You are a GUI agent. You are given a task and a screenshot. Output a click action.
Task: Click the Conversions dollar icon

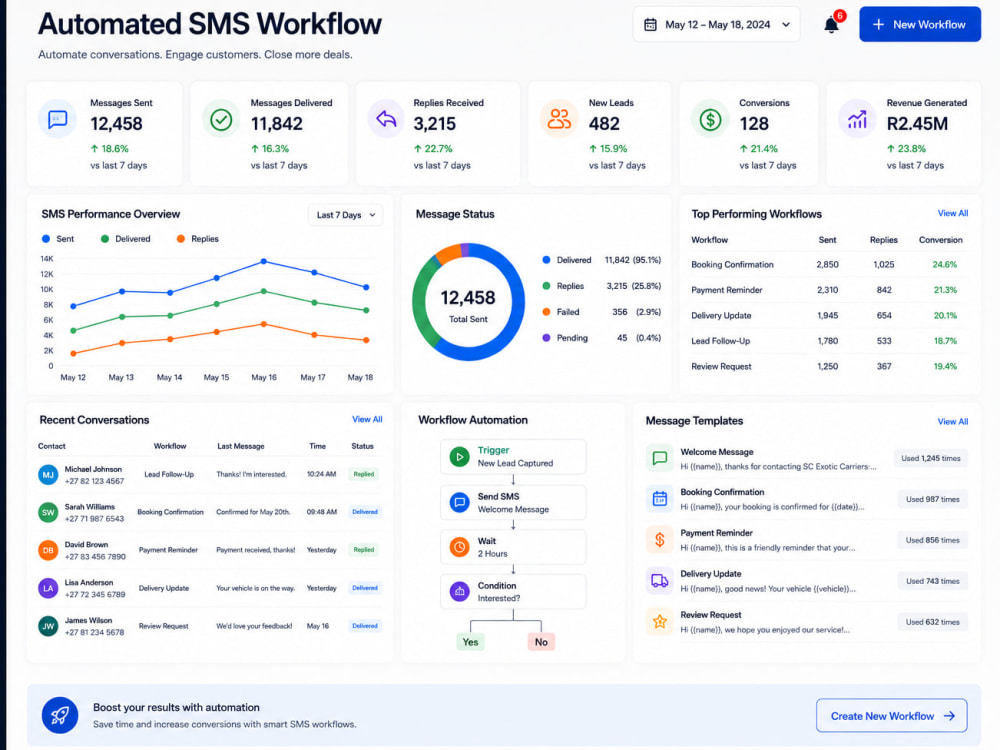pyautogui.click(x=710, y=119)
